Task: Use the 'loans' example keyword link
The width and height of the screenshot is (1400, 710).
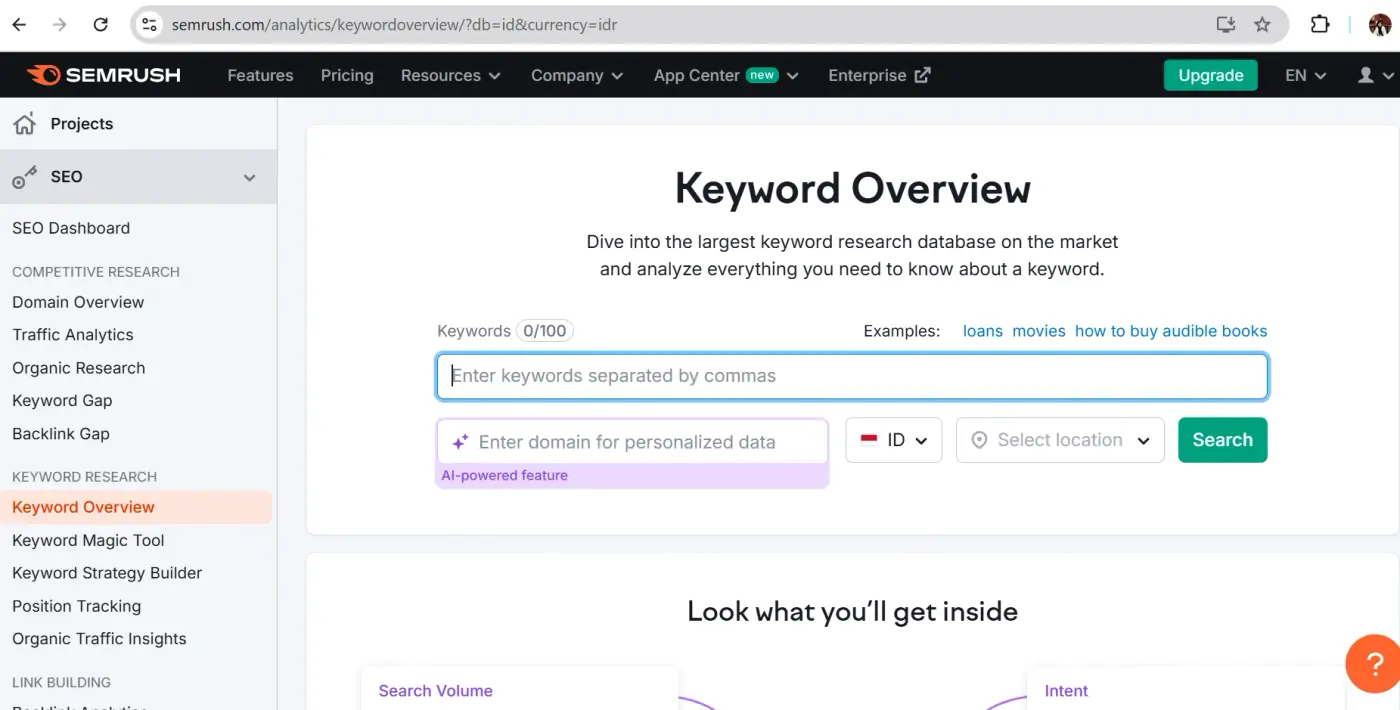Action: pyautogui.click(x=982, y=331)
